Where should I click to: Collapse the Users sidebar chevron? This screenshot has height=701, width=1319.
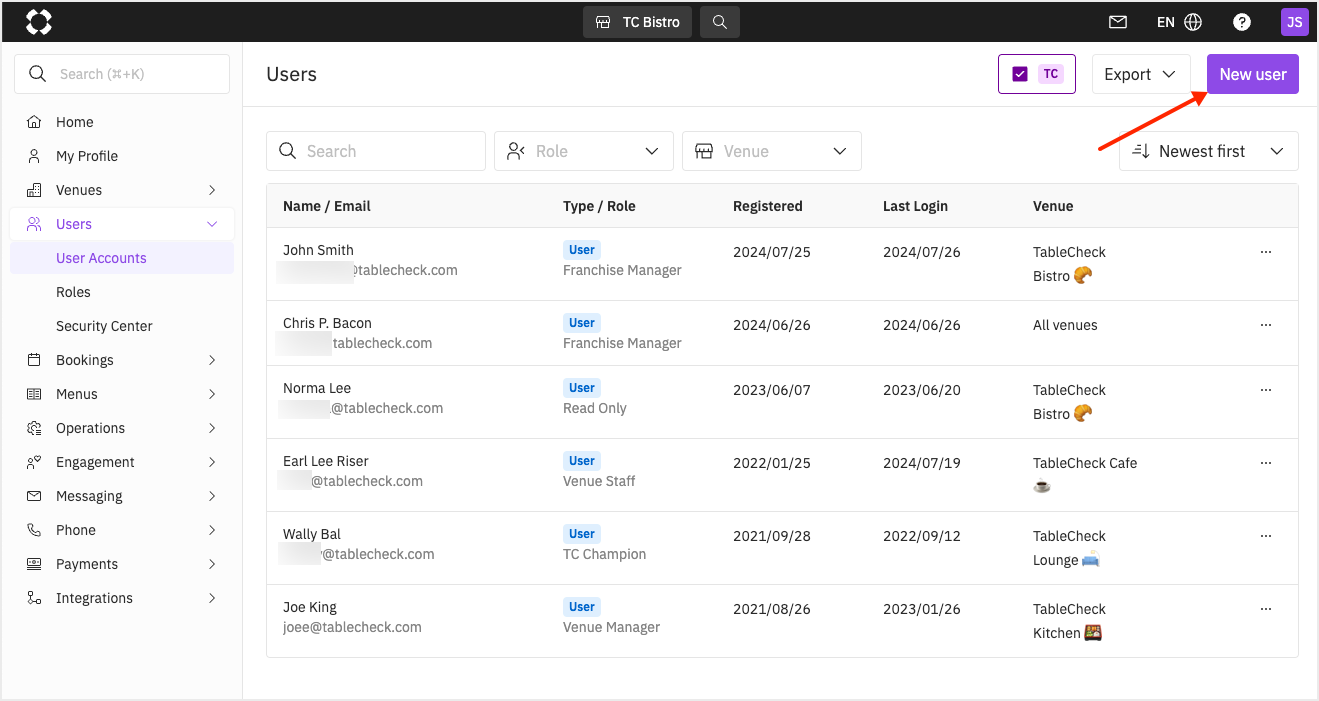[212, 224]
